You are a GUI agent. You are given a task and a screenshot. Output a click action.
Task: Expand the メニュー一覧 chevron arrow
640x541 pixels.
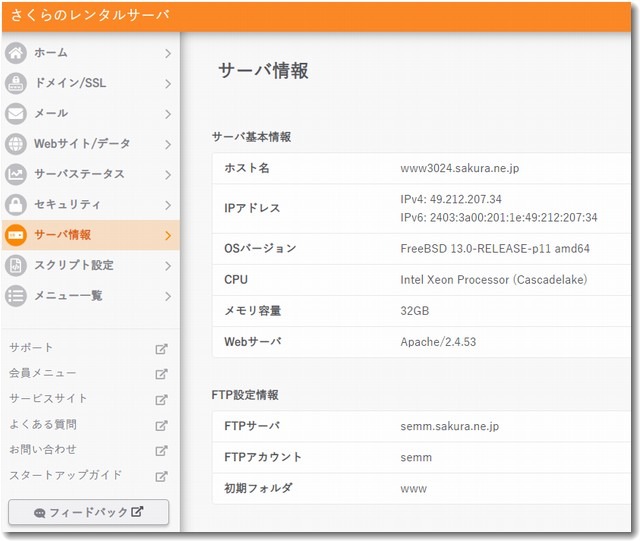point(168,296)
